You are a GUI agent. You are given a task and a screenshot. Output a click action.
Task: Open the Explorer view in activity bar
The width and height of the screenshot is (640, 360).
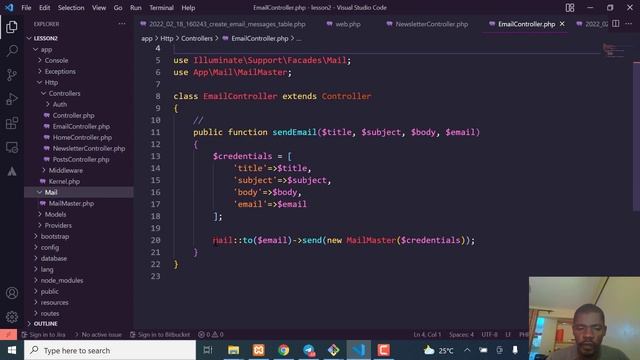tap(12, 27)
